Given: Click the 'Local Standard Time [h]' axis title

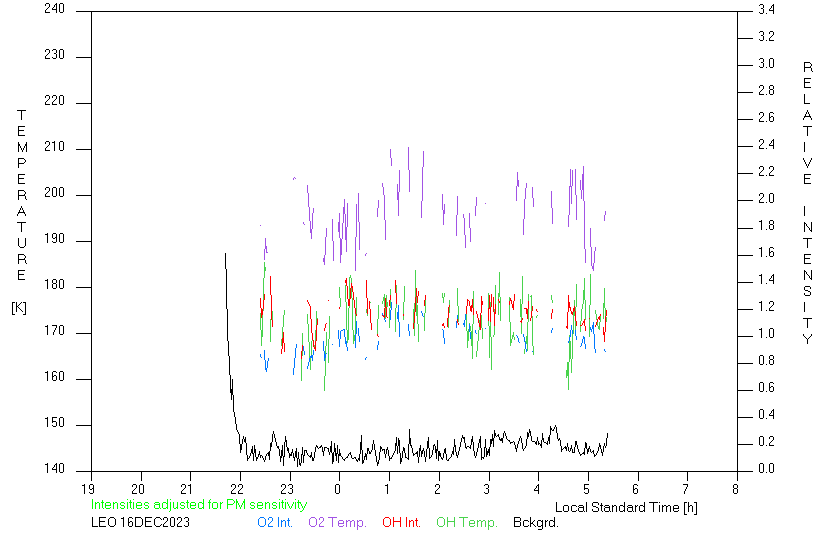Looking at the screenshot, I should (x=626, y=507).
